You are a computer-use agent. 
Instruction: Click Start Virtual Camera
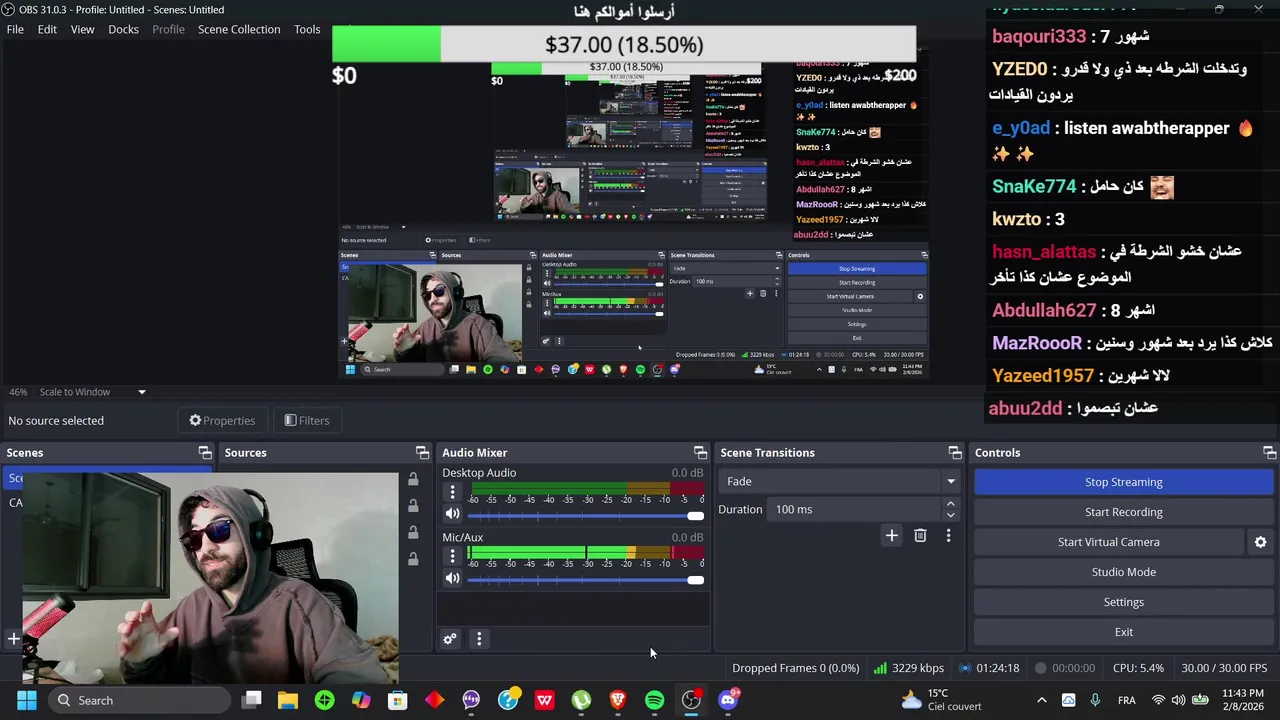pos(1109,542)
